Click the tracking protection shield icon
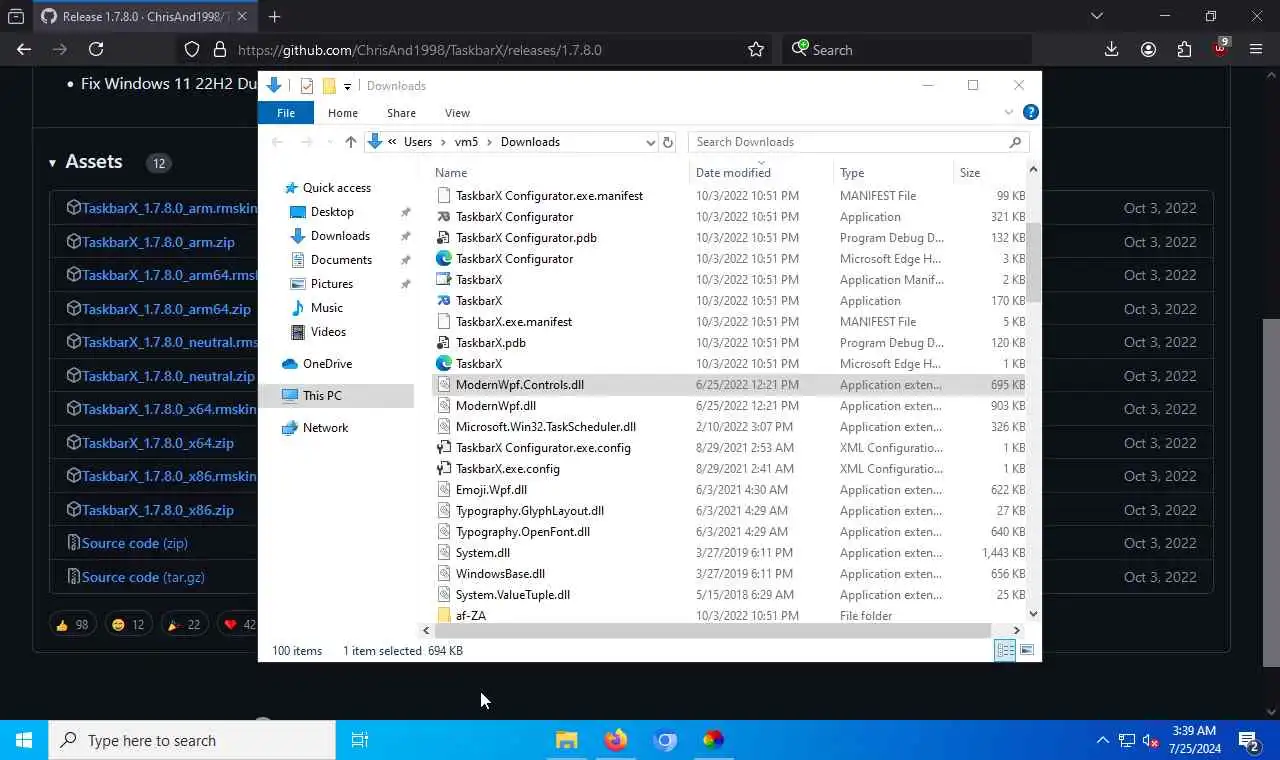Screen dimensions: 1280x760 coord(192,49)
